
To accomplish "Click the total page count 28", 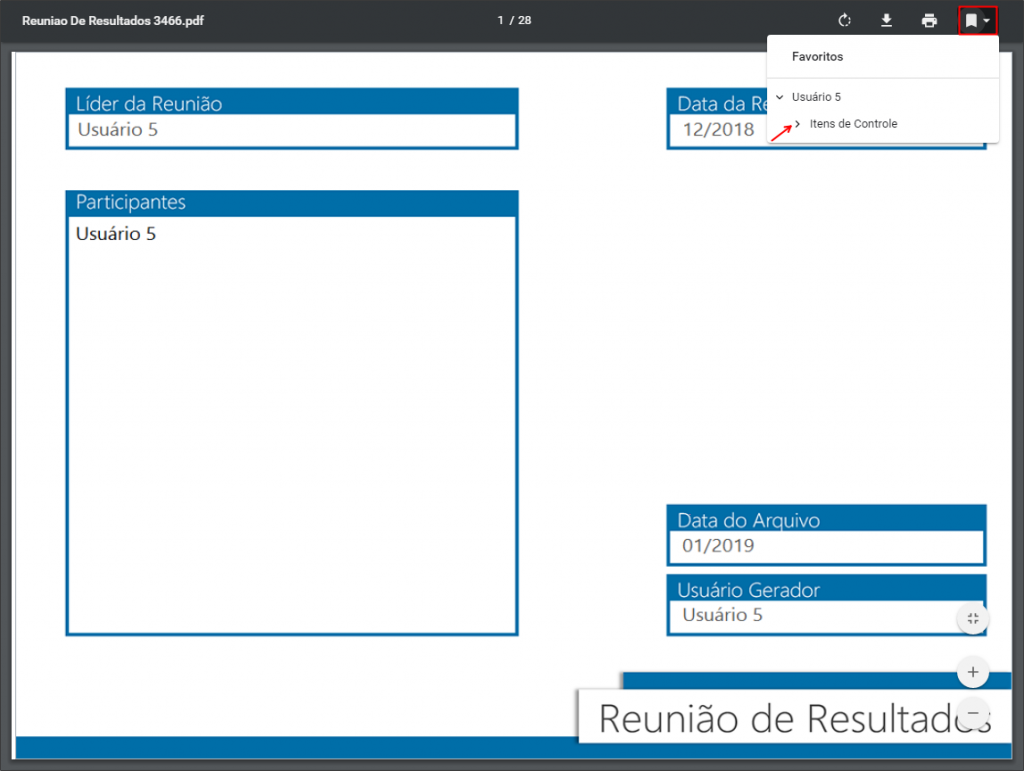I will pos(524,20).
